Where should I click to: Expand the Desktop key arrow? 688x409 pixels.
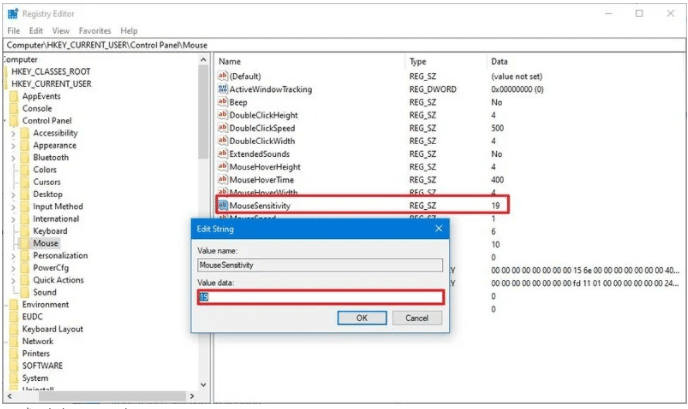(x=13, y=194)
